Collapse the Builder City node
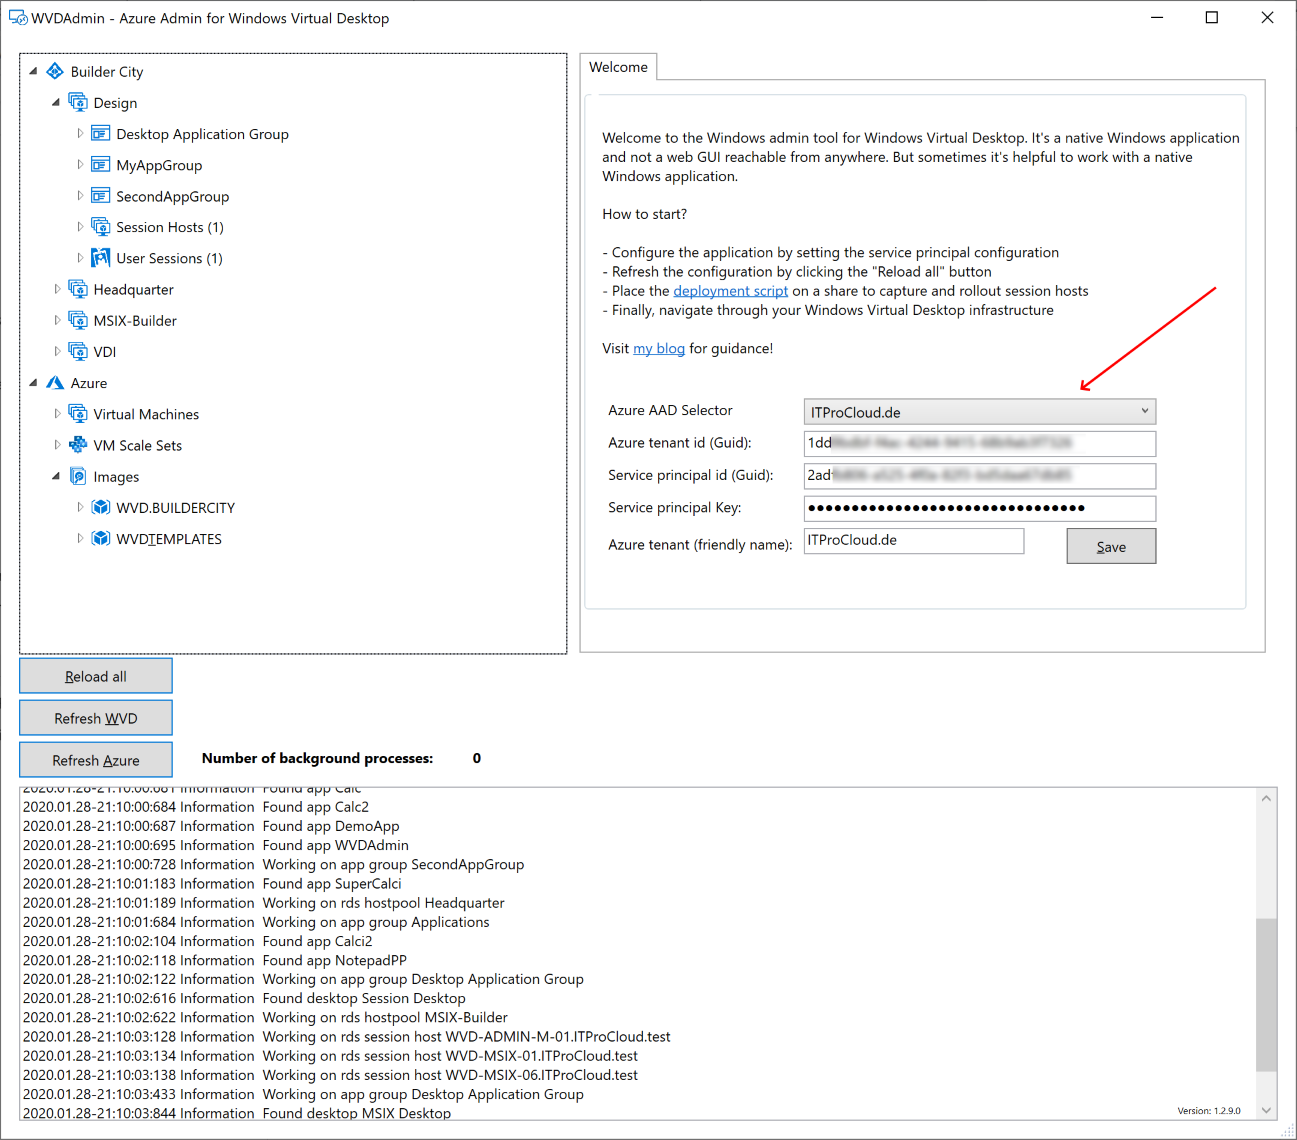The width and height of the screenshot is (1297, 1140). tap(33, 72)
